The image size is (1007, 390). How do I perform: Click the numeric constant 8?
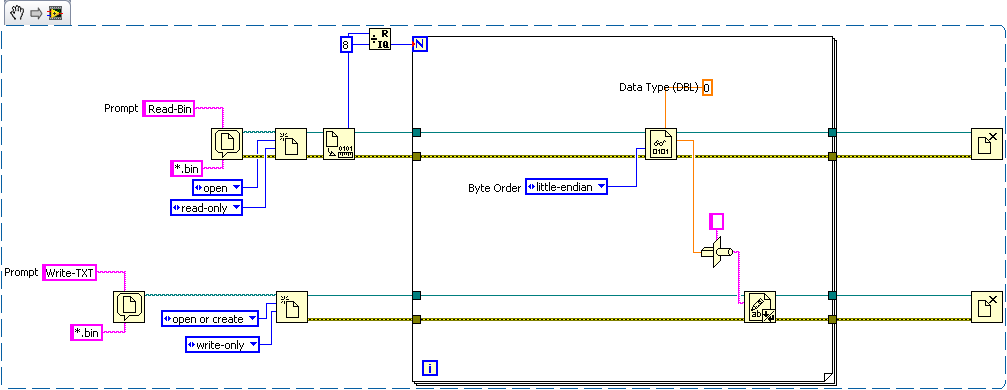pos(347,45)
